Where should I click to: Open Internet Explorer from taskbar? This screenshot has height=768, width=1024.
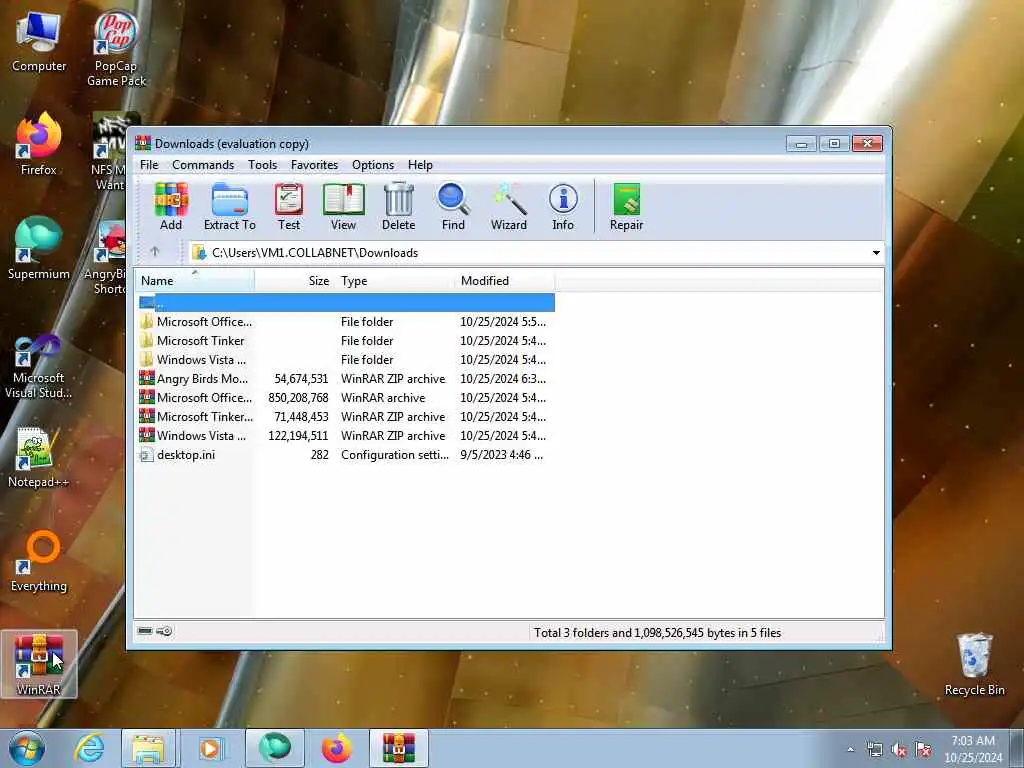(89, 748)
